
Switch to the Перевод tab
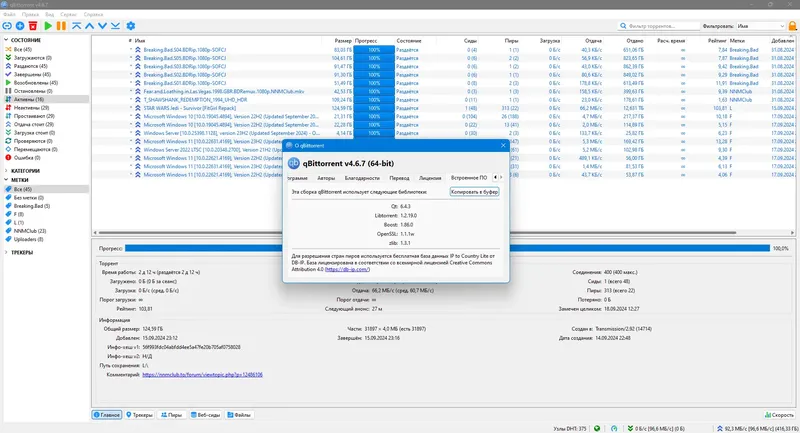399,178
